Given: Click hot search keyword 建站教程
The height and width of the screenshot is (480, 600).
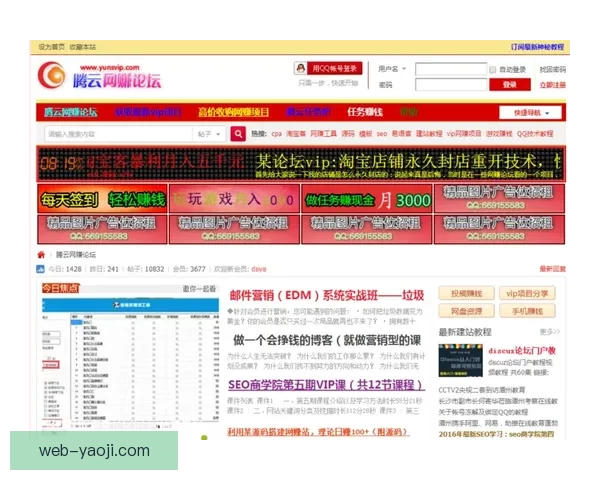Looking at the screenshot, I should point(429,134).
